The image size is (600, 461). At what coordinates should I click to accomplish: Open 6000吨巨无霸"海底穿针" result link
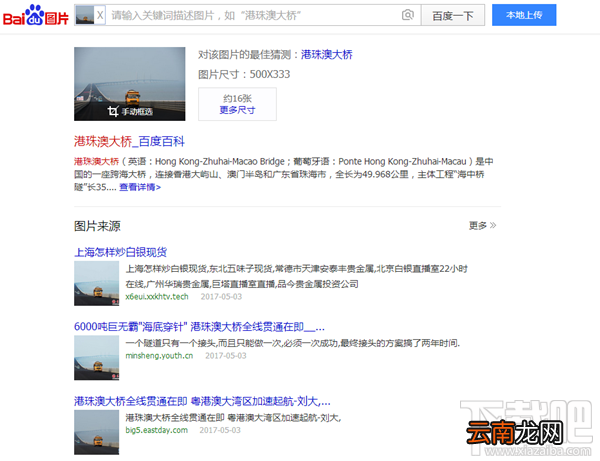[199, 327]
